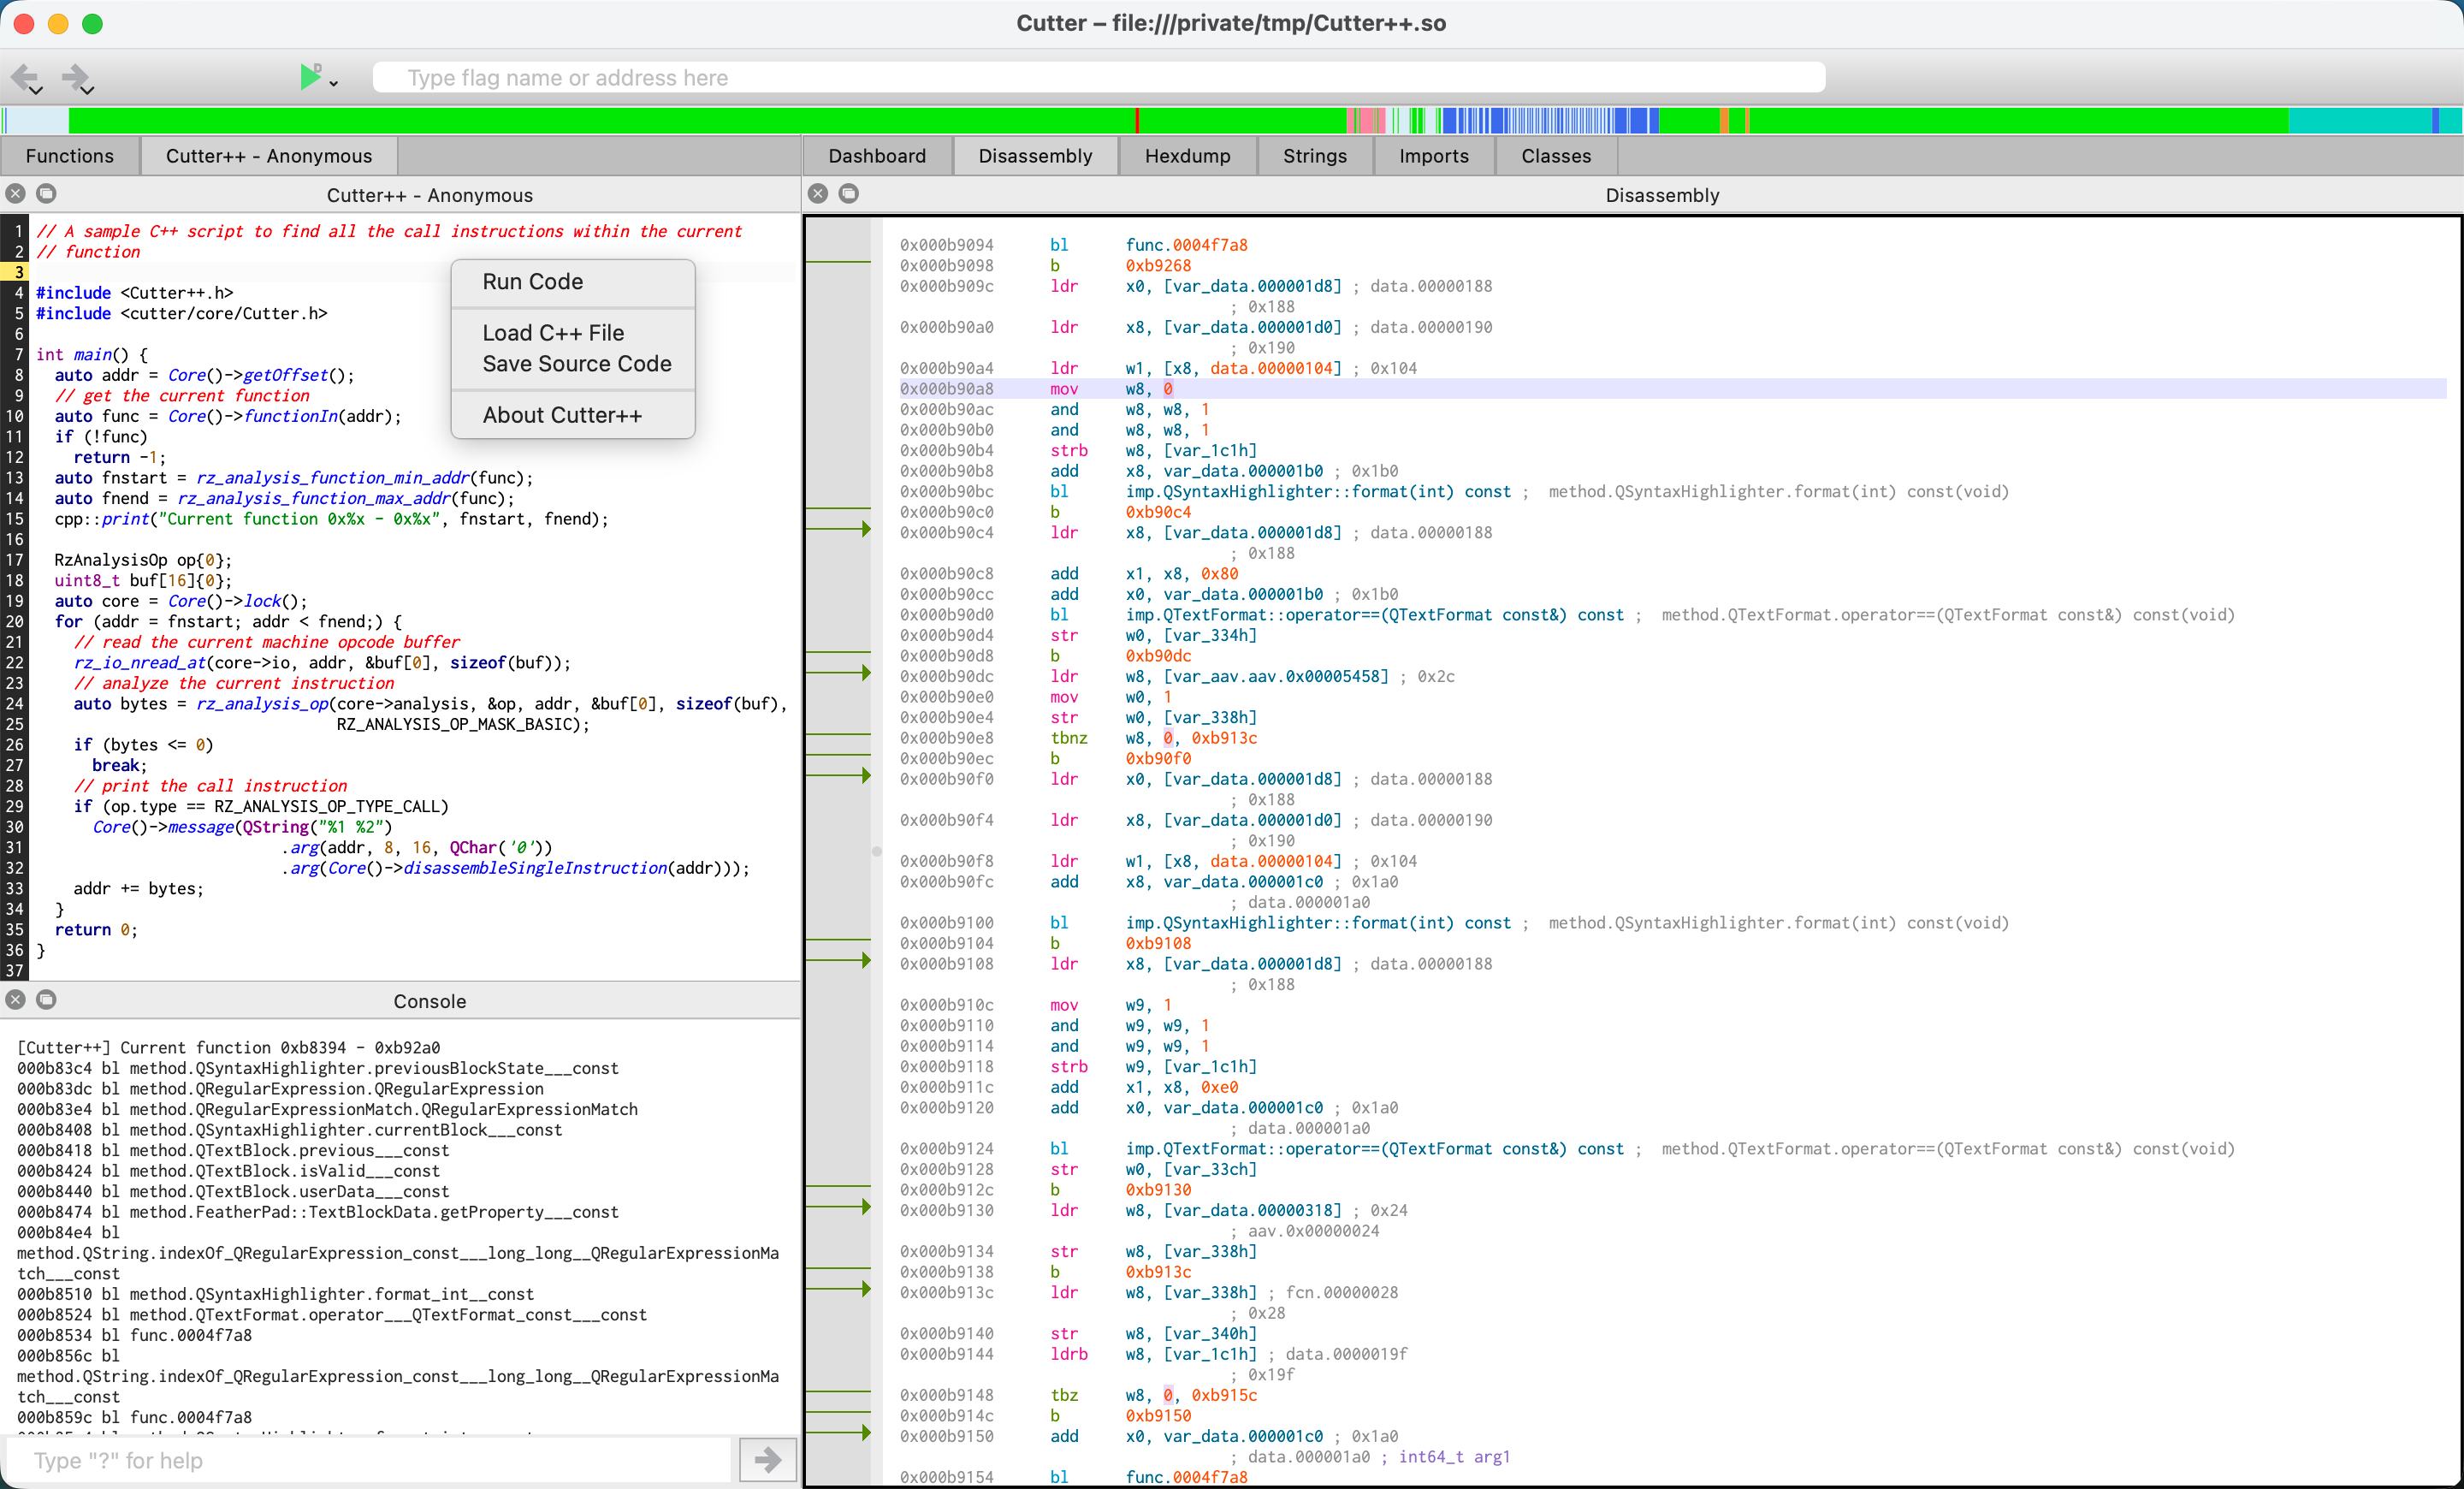Image resolution: width=2464 pixels, height=1489 pixels.
Task: Click the cyan region of the overview bar
Action: tap(2360, 120)
